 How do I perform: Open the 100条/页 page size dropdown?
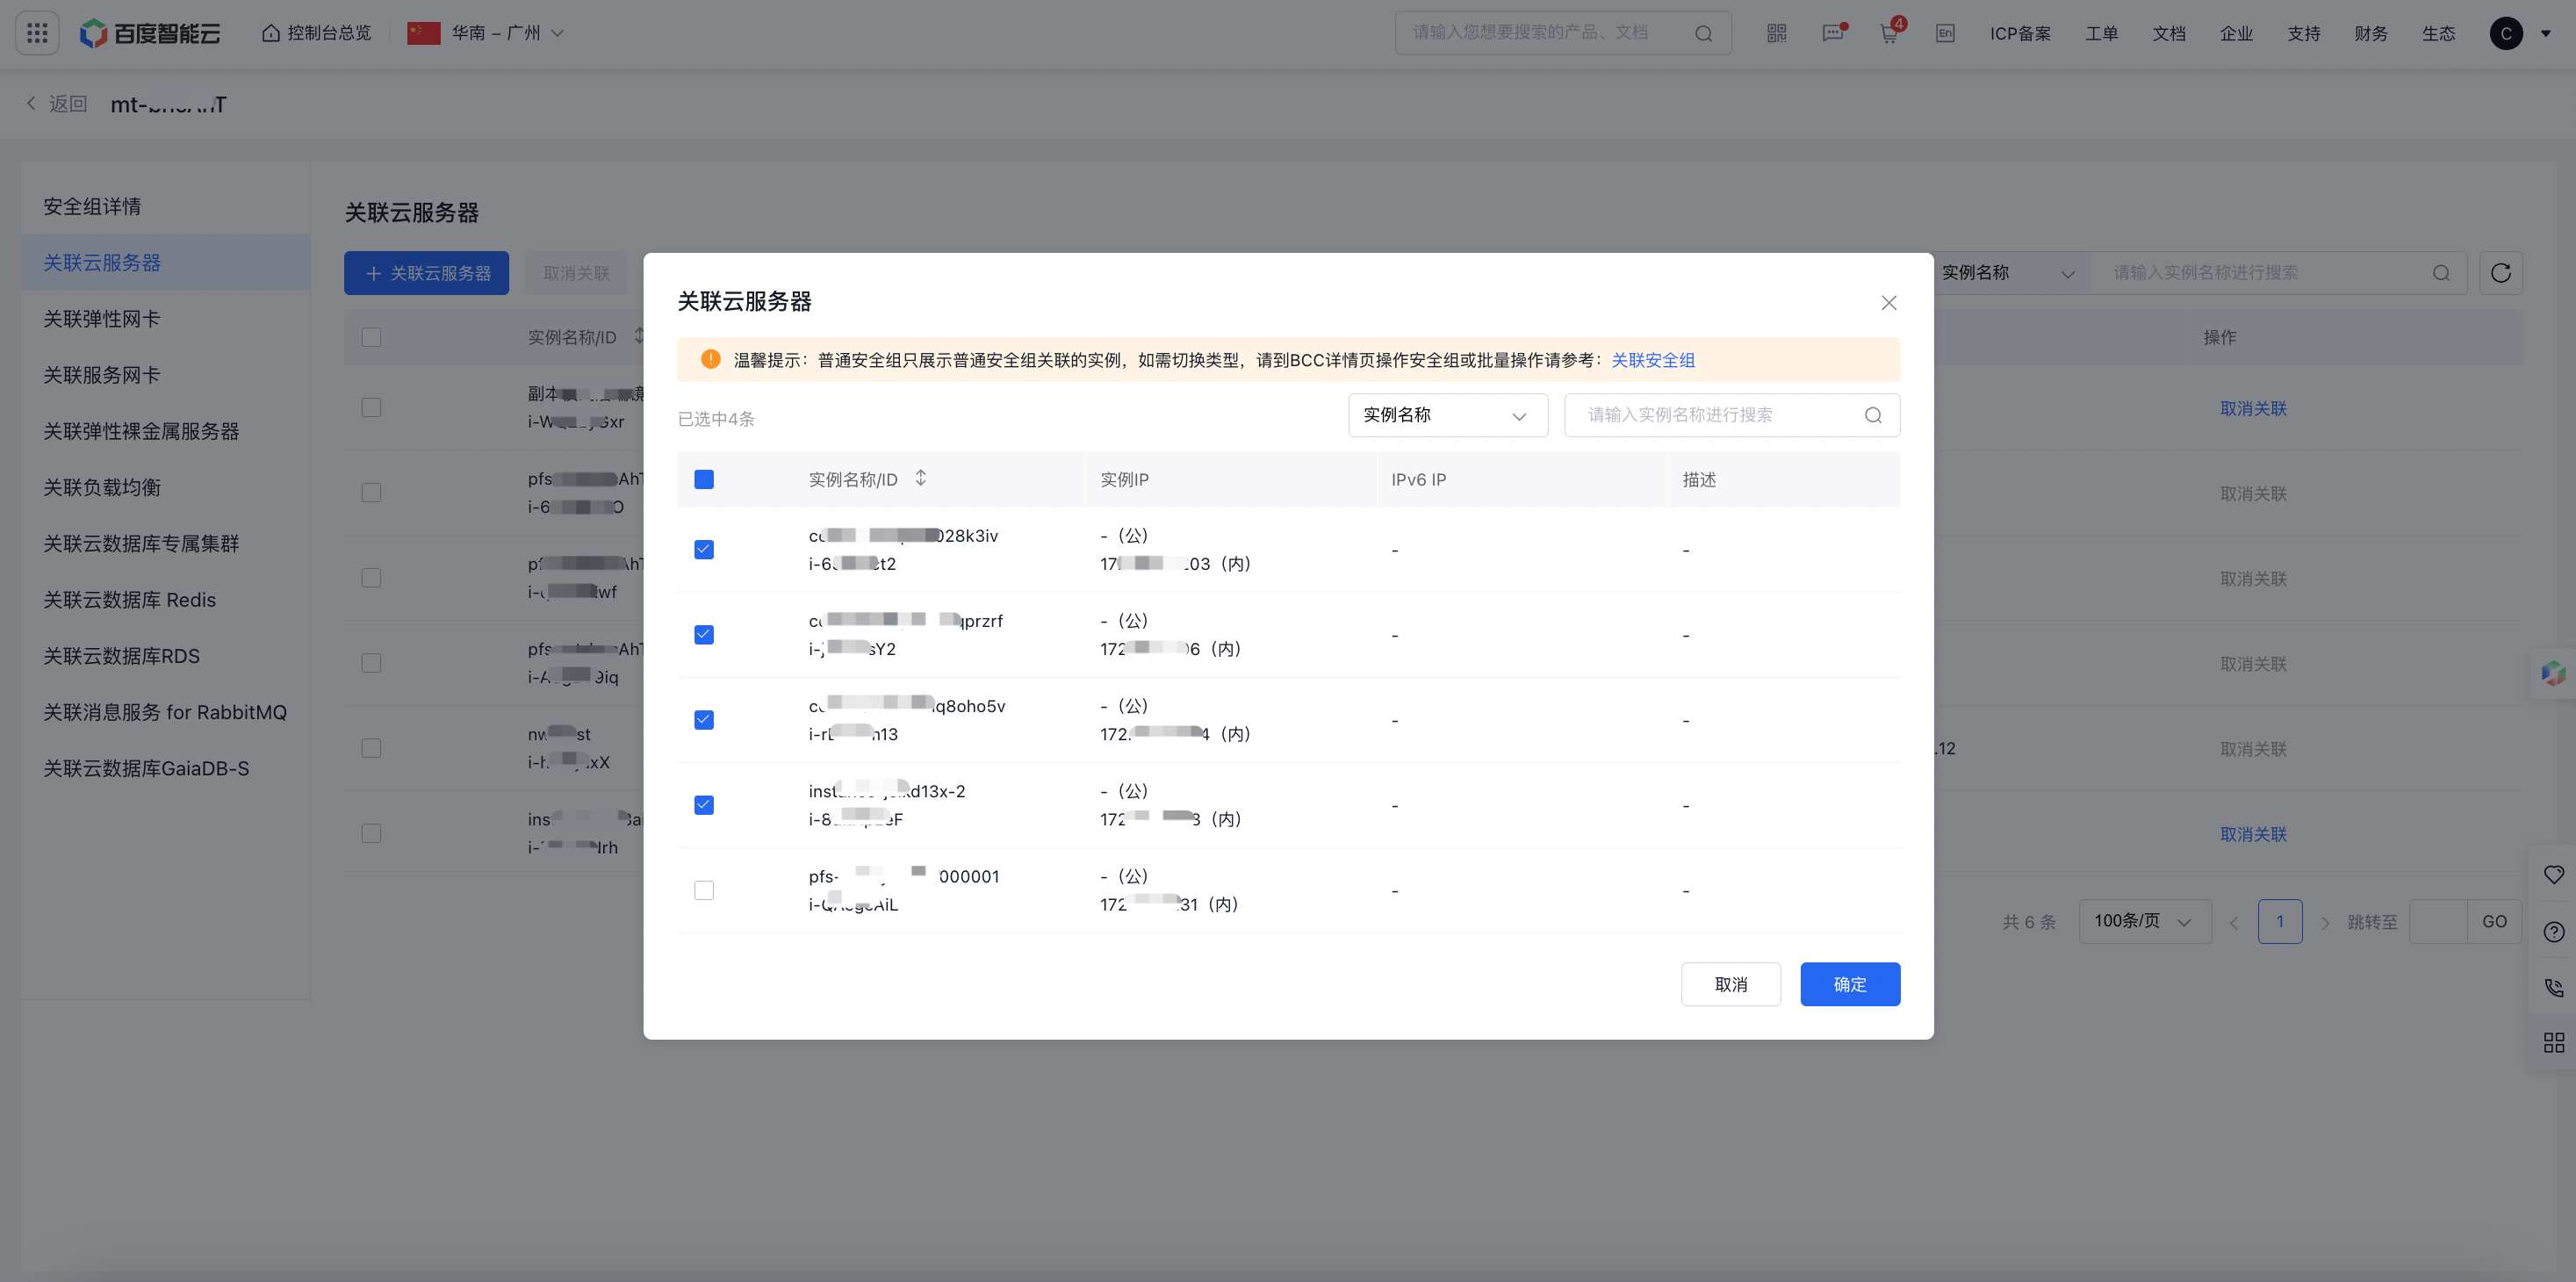pos(2144,921)
